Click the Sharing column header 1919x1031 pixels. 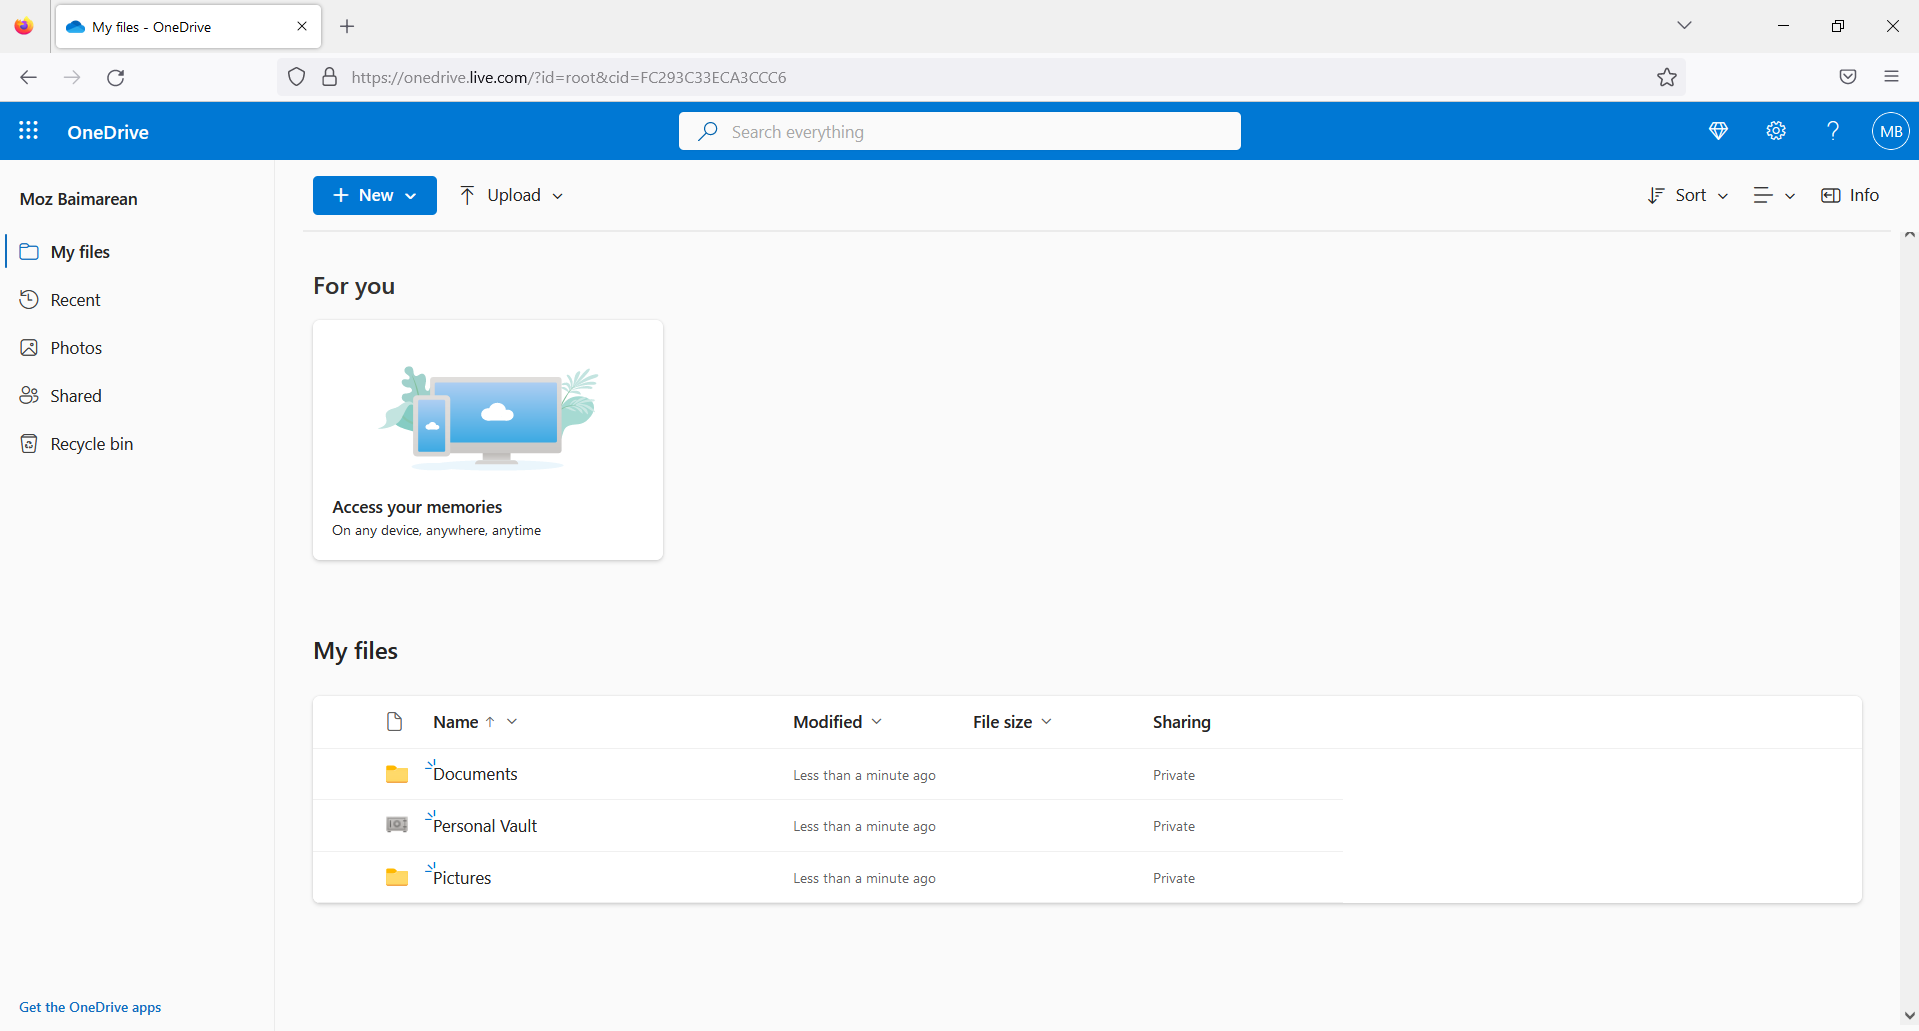[1181, 721]
